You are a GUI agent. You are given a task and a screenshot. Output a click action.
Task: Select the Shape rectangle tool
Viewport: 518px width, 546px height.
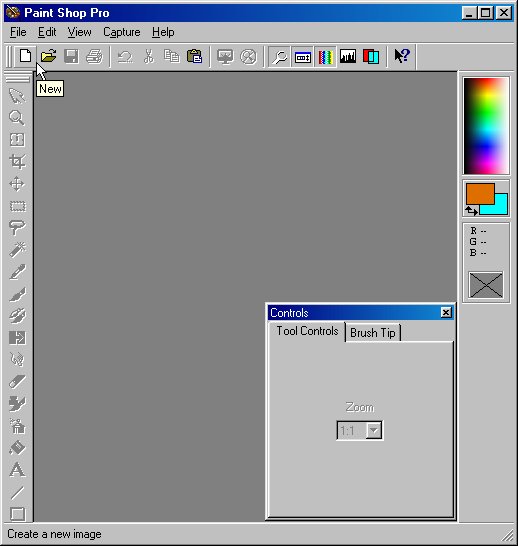pyautogui.click(x=17, y=514)
